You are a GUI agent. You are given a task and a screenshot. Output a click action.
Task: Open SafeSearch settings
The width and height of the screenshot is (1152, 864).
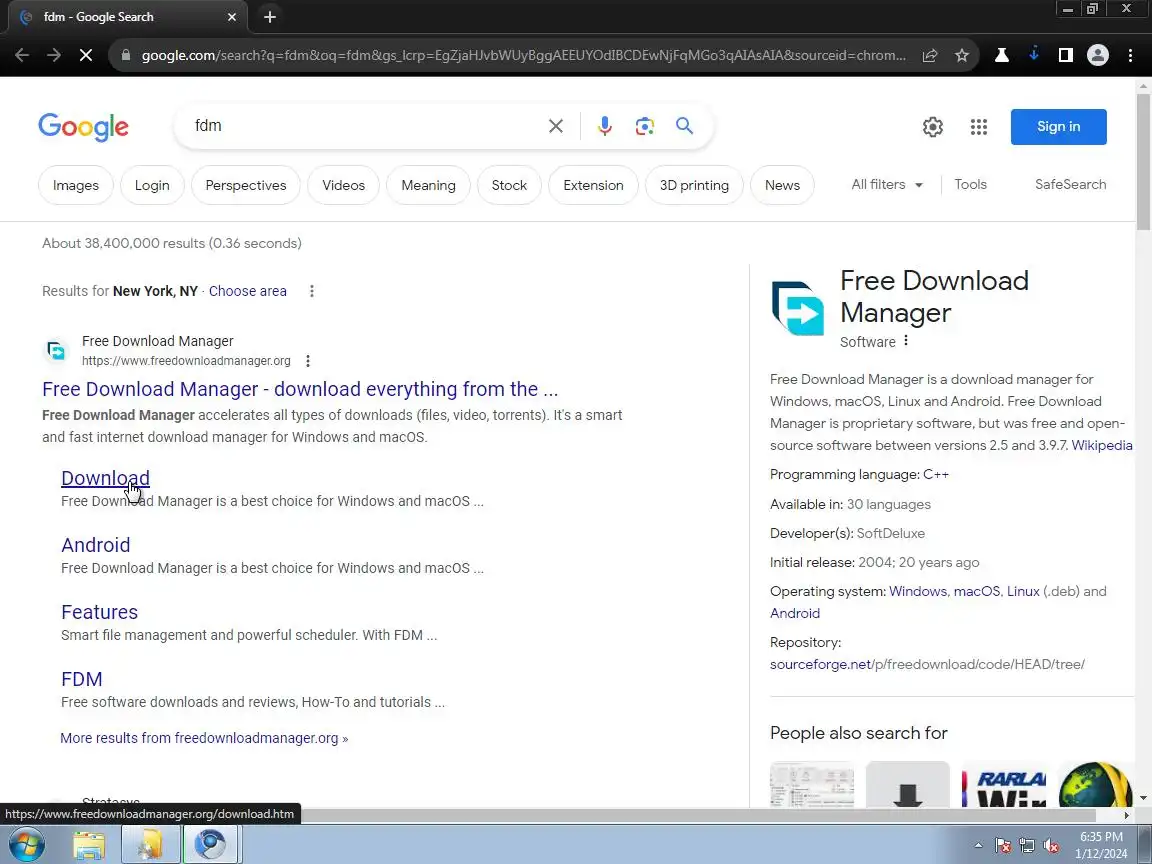click(x=1070, y=185)
